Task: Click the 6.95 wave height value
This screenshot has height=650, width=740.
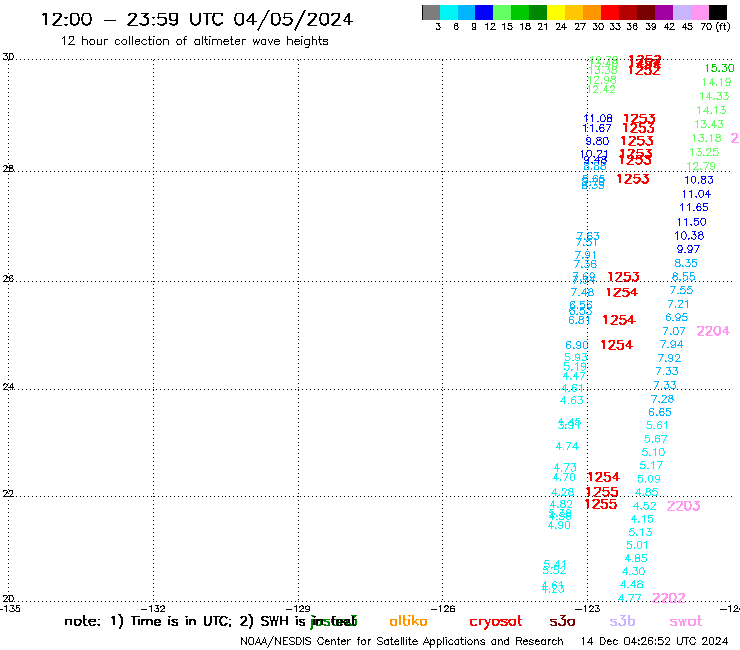Action: coord(677,318)
